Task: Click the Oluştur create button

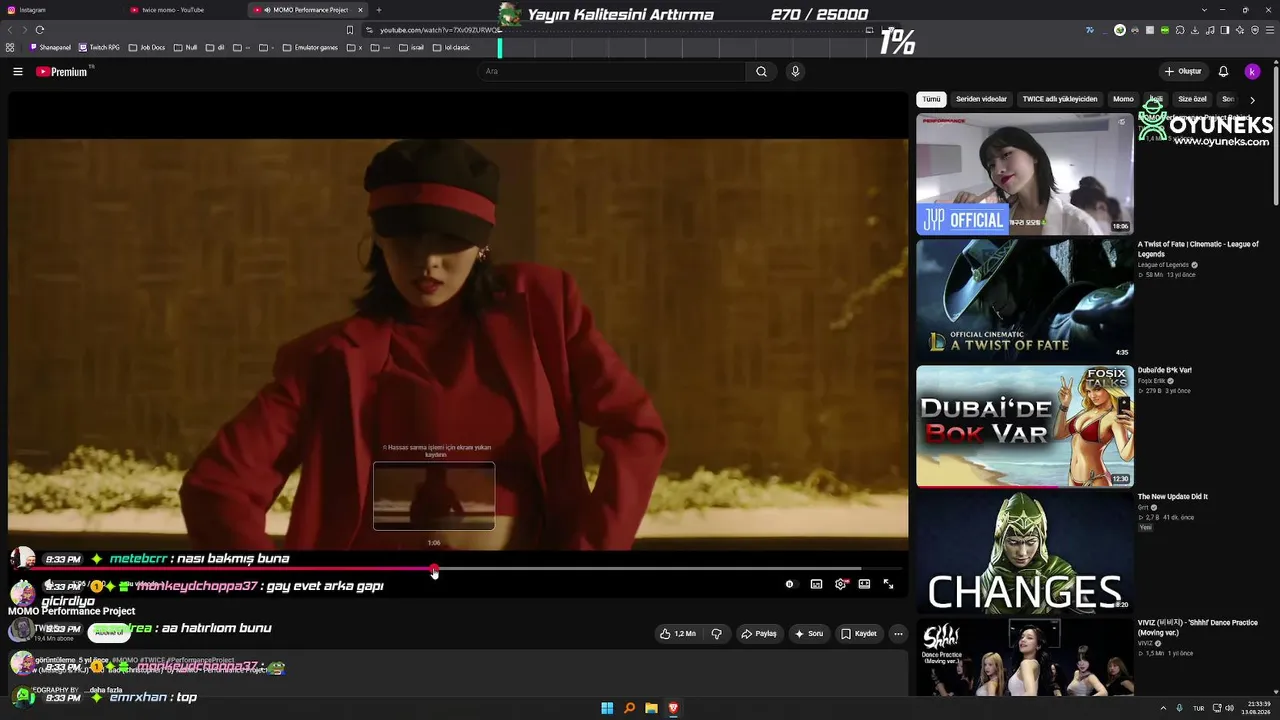Action: pyautogui.click(x=1182, y=71)
